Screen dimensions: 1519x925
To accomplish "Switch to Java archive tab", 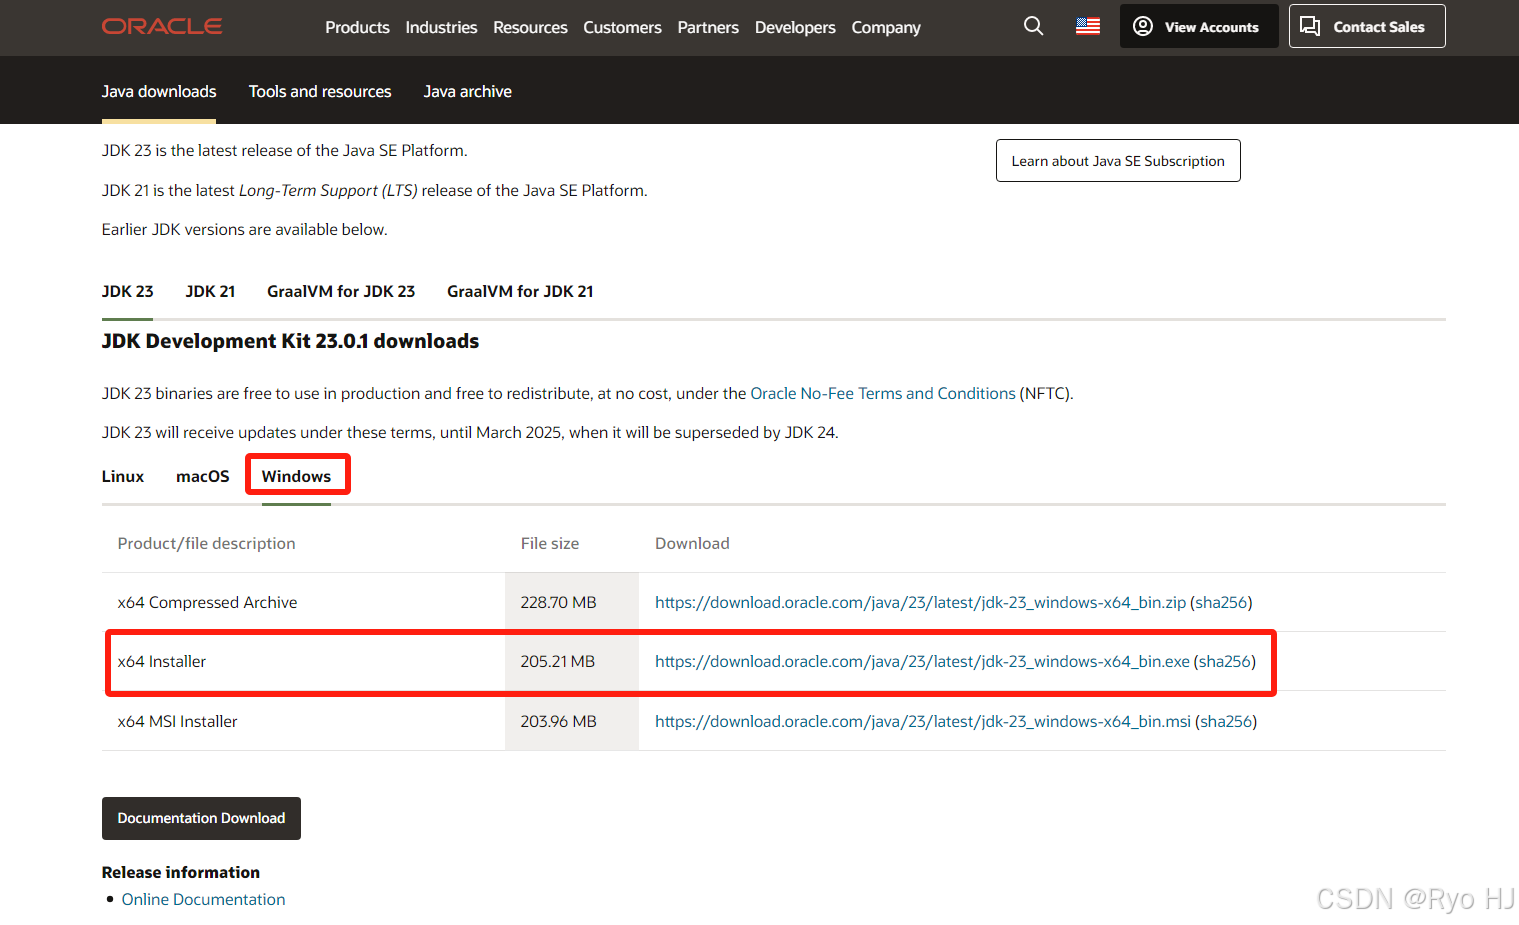I will tap(468, 91).
